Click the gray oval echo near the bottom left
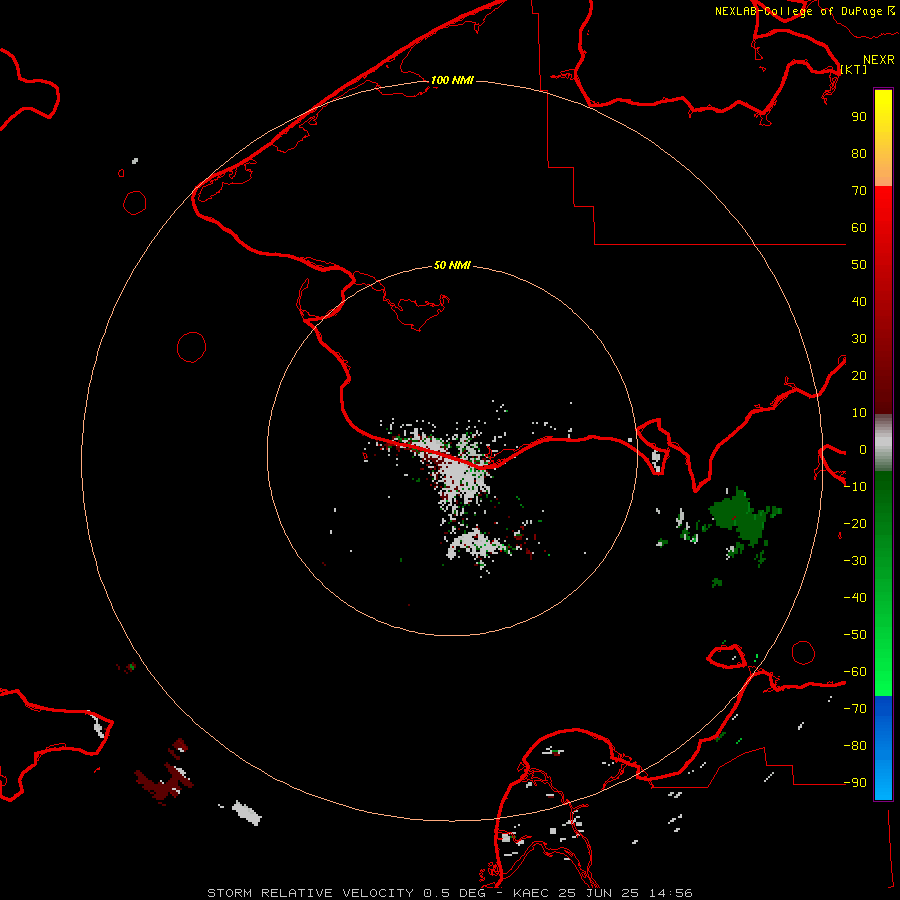The height and width of the screenshot is (900, 900). coord(247,813)
